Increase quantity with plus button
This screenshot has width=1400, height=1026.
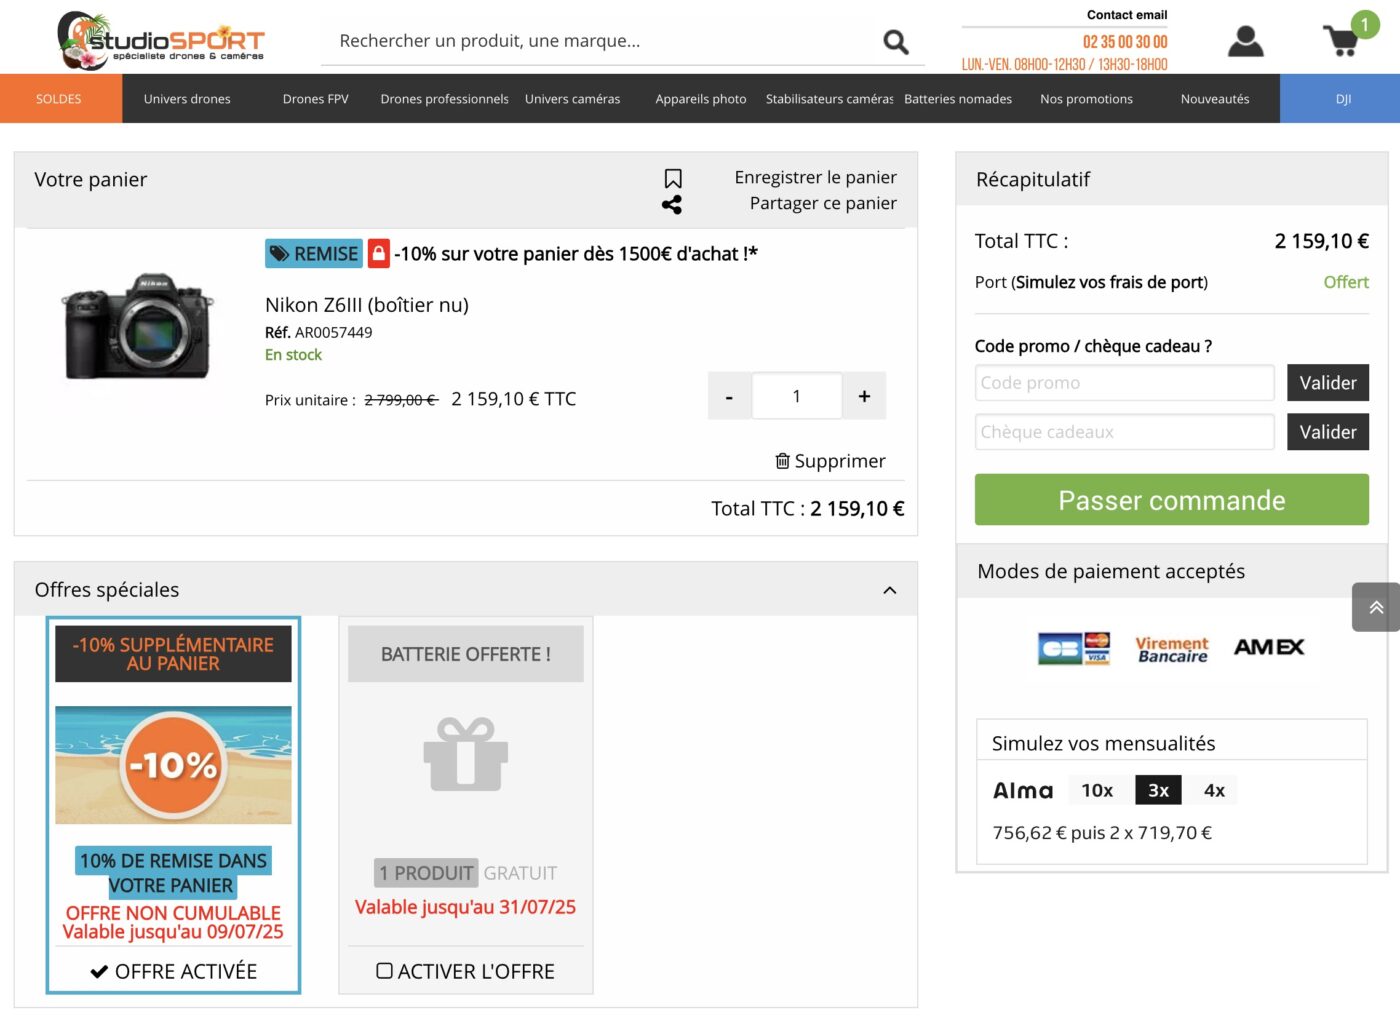tap(864, 396)
